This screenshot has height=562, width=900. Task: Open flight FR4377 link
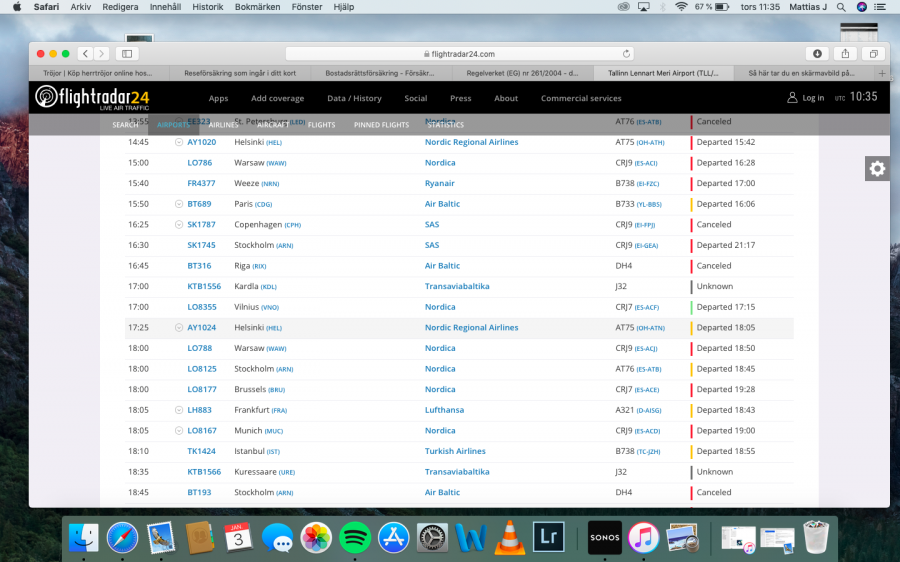pos(201,183)
